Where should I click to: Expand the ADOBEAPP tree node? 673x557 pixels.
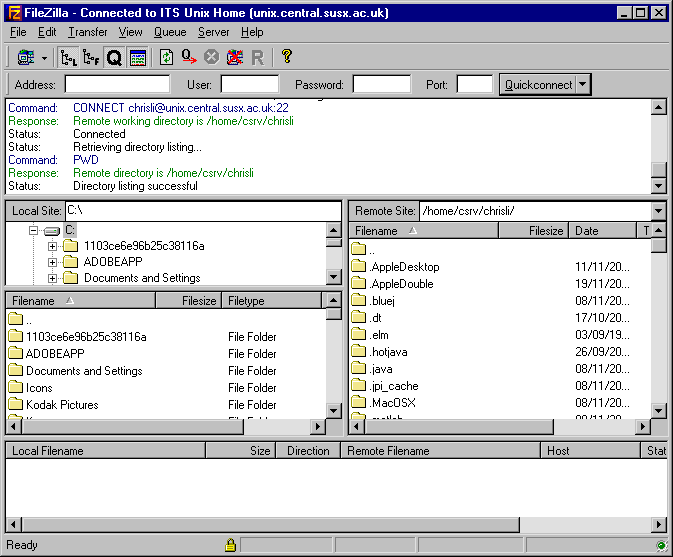(53, 262)
